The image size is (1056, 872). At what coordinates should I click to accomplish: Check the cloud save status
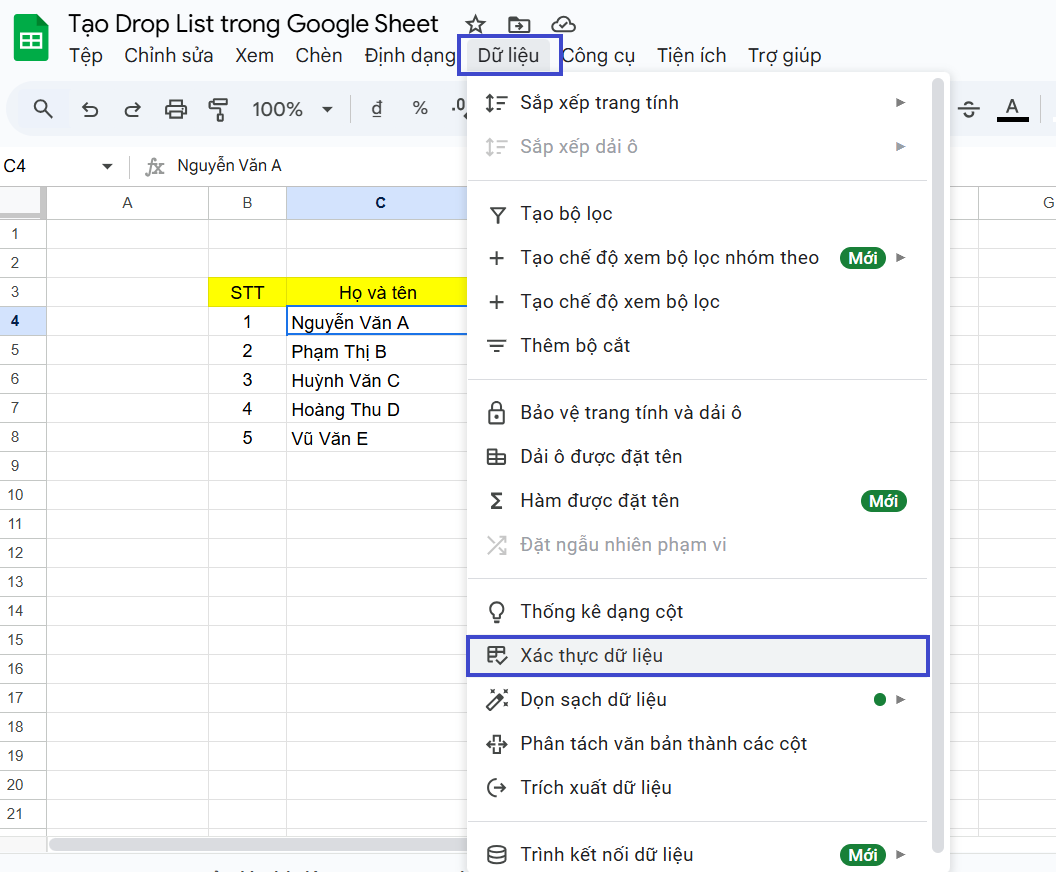[x=563, y=24]
